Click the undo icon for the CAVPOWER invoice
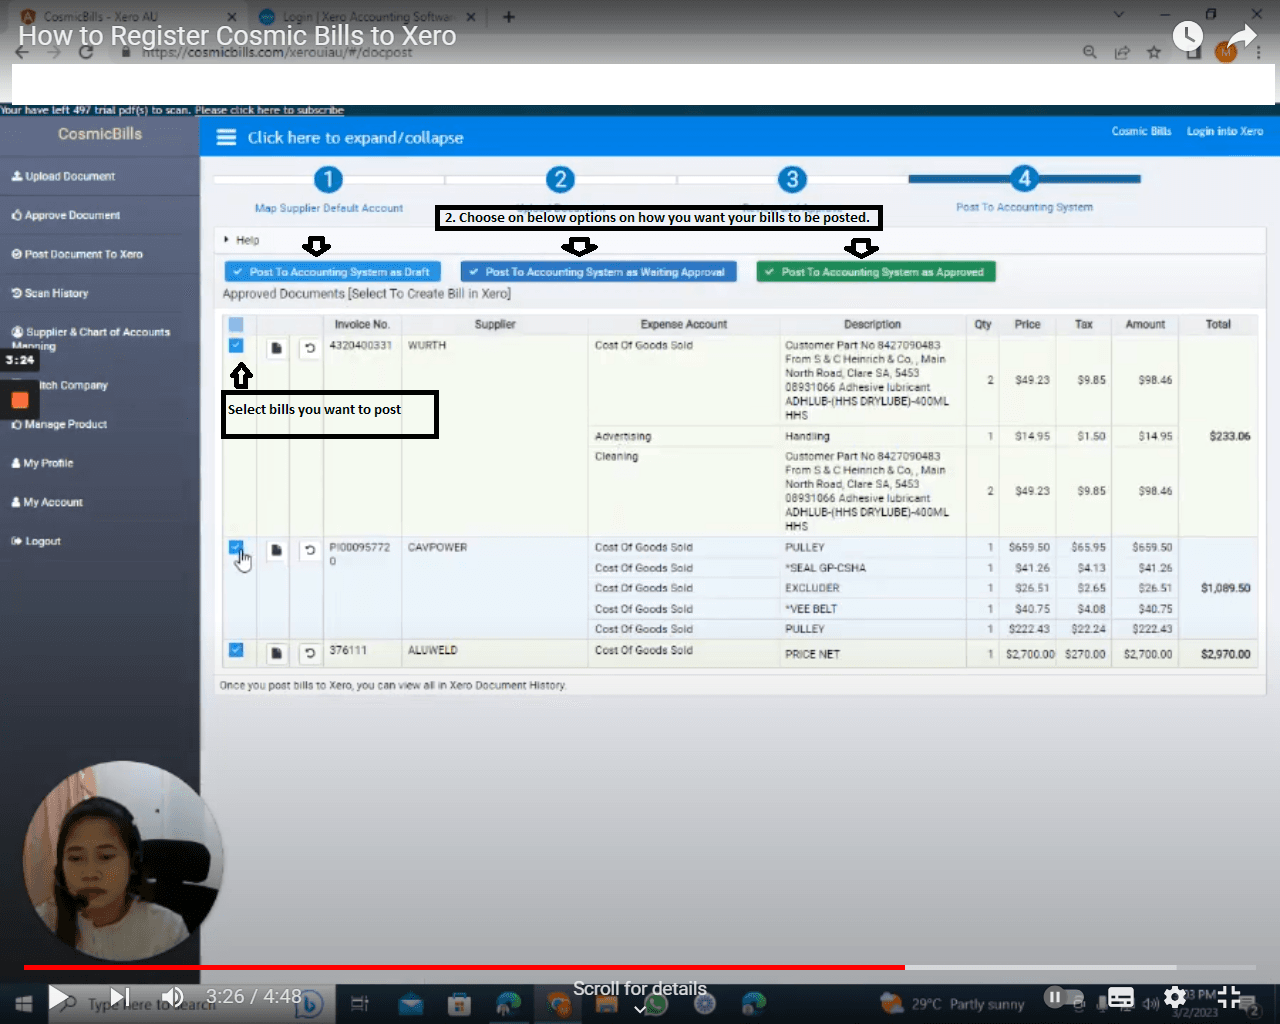The height and width of the screenshot is (1024, 1280). (310, 550)
